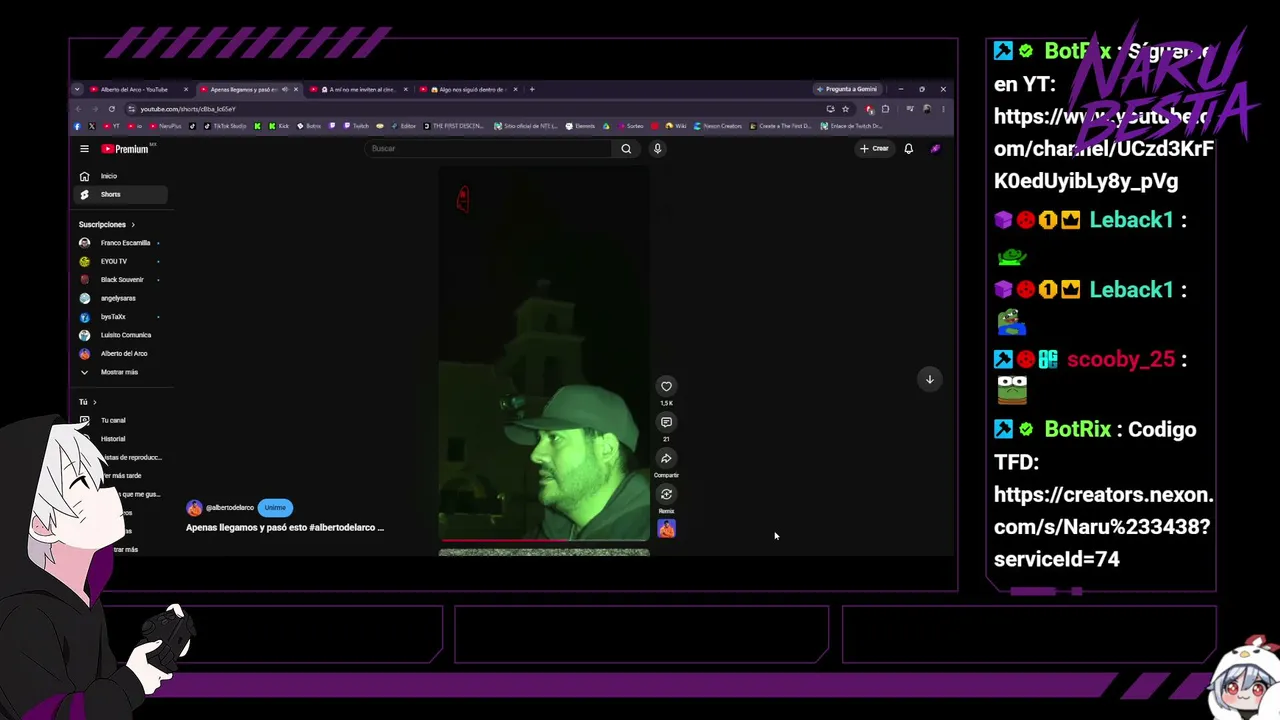Viewport: 1280px width, 720px height.
Task: Reload the page in the browser
Action: pos(111,109)
